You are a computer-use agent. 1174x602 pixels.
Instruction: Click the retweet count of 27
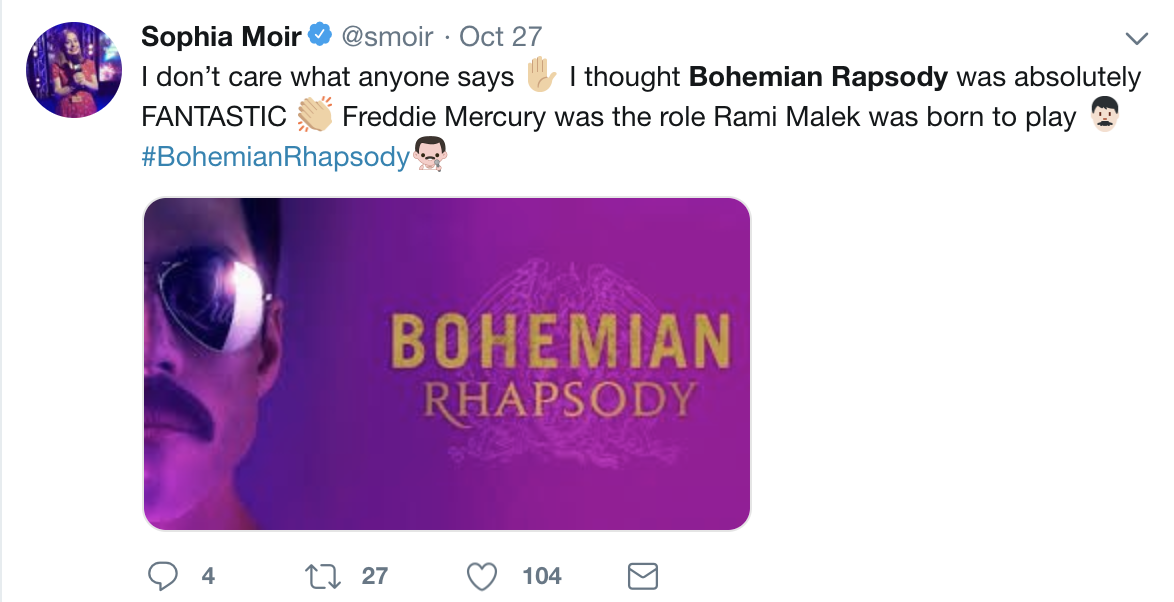[375, 576]
